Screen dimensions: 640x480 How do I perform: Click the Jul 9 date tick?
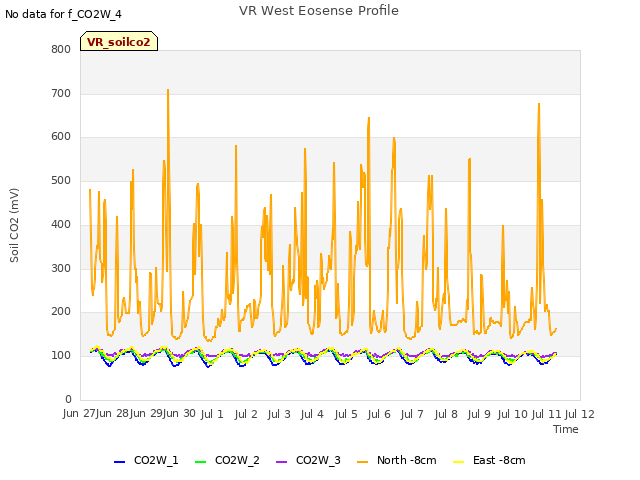(x=479, y=414)
